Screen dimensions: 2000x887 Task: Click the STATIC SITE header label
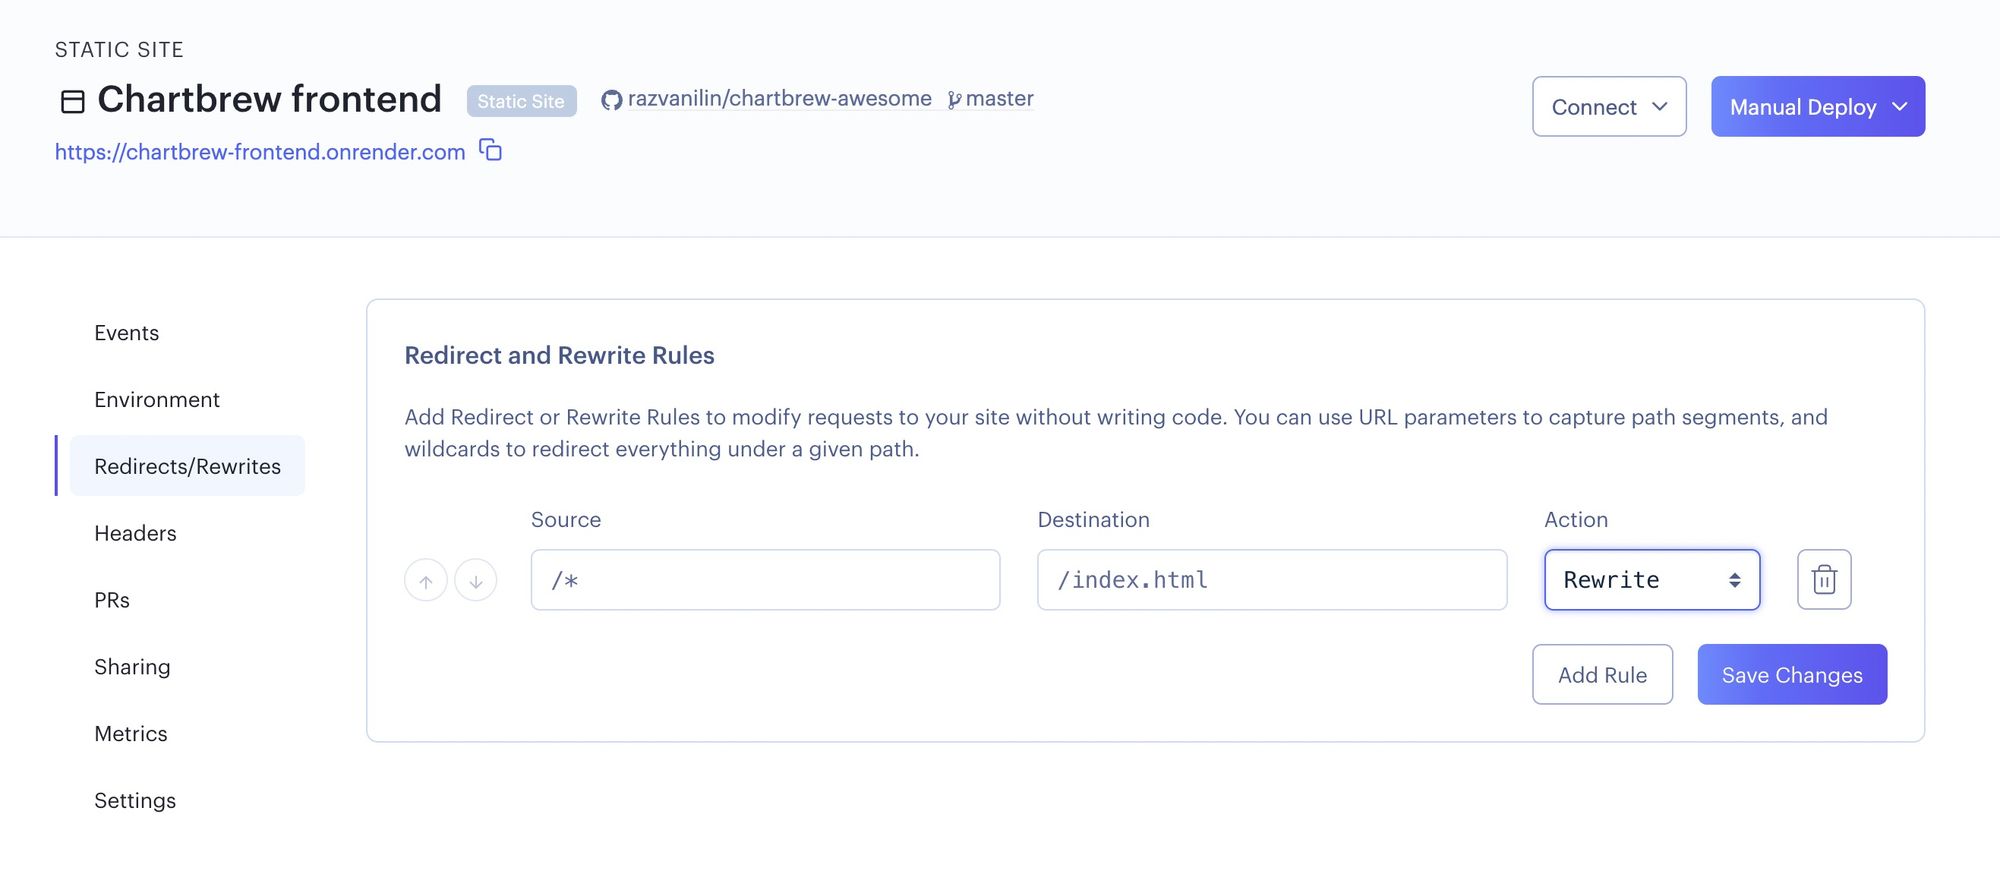click(119, 50)
